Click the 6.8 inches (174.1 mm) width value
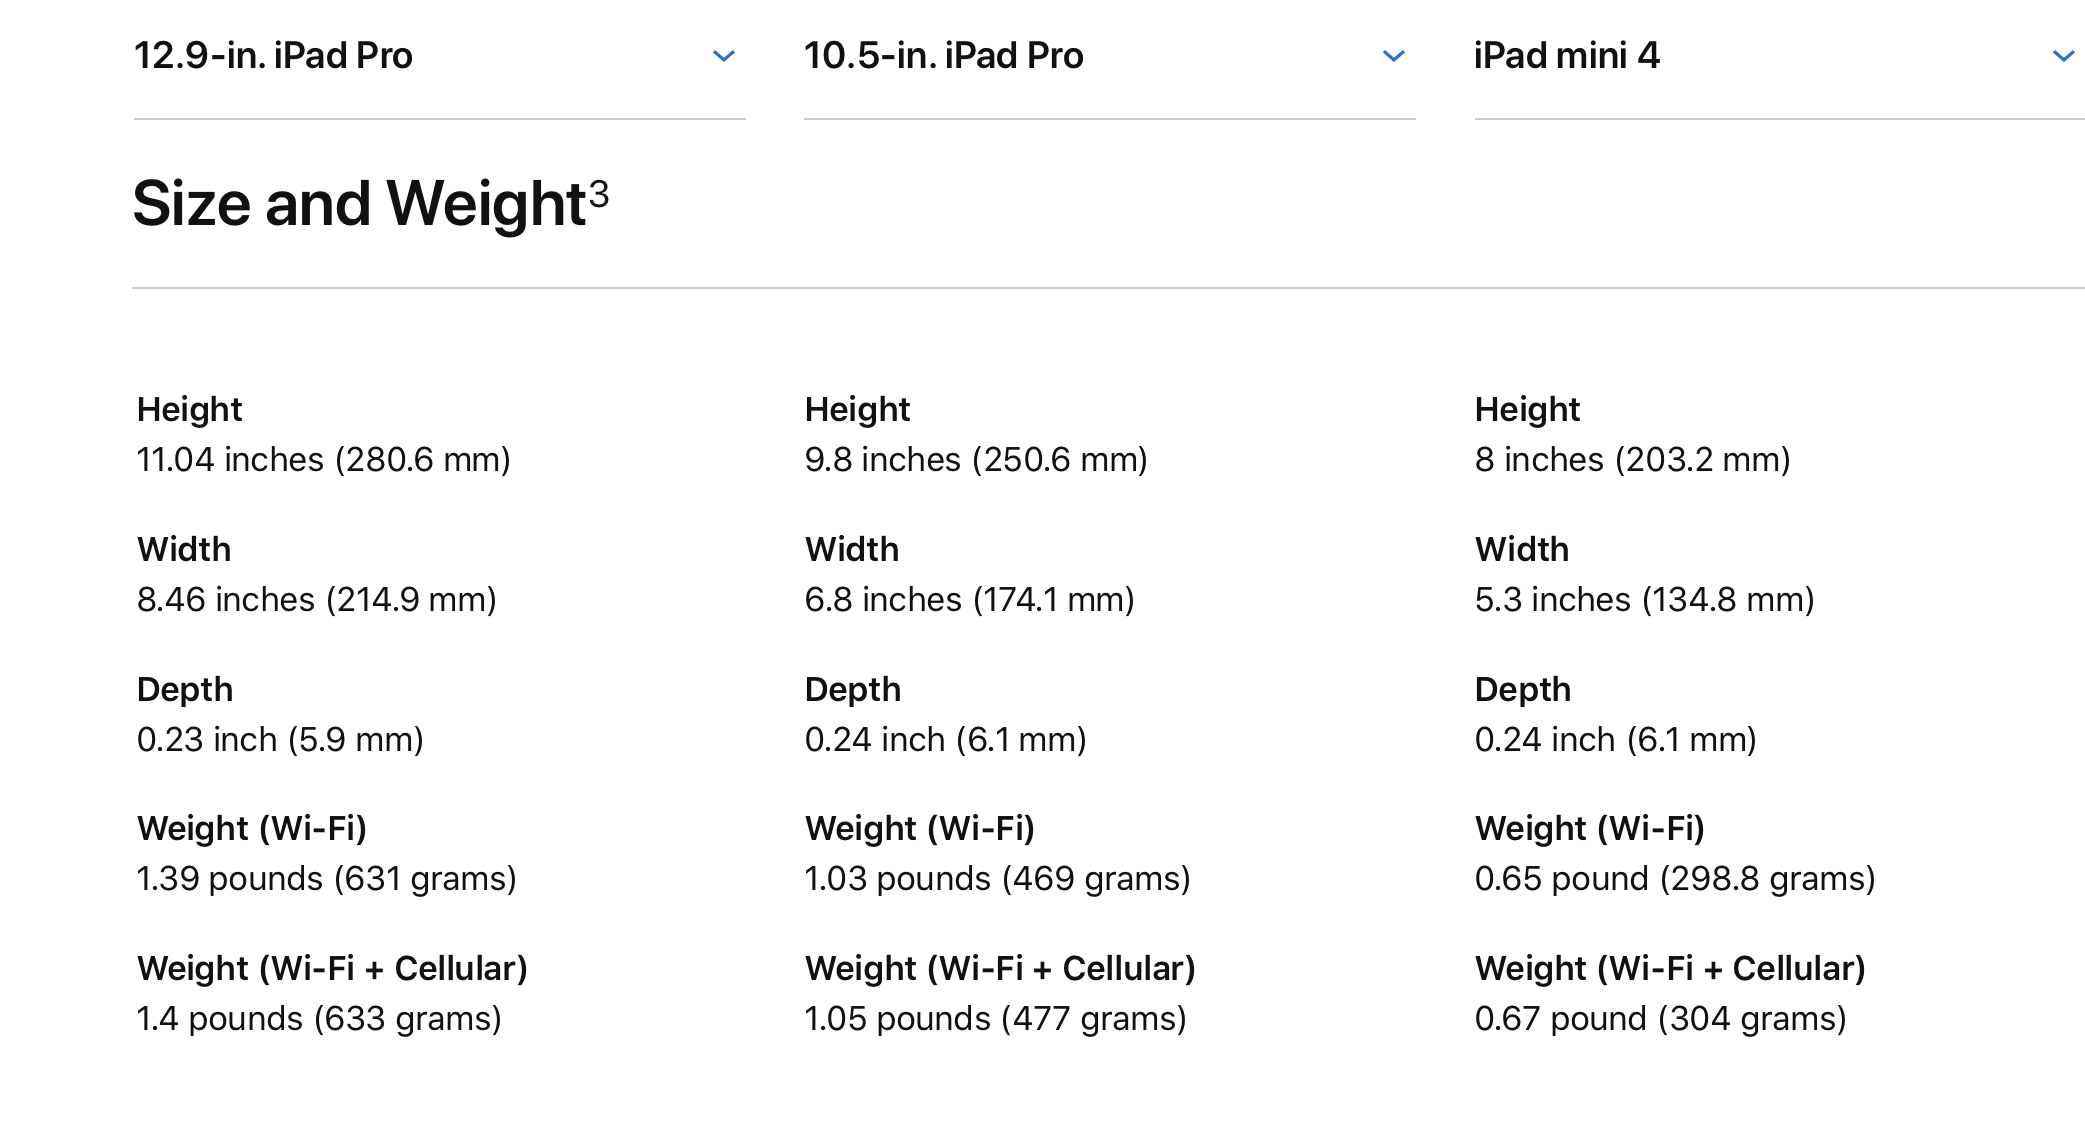Viewport: 2085px width, 1139px height. click(969, 600)
